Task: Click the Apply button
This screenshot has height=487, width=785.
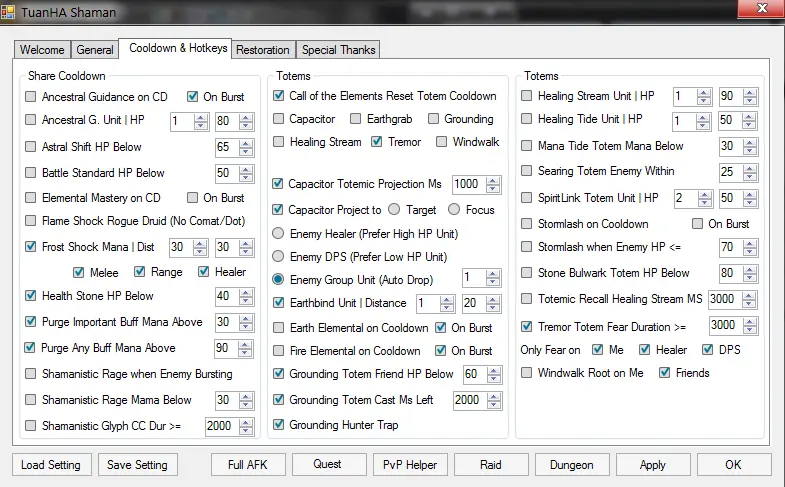Action: pos(653,465)
